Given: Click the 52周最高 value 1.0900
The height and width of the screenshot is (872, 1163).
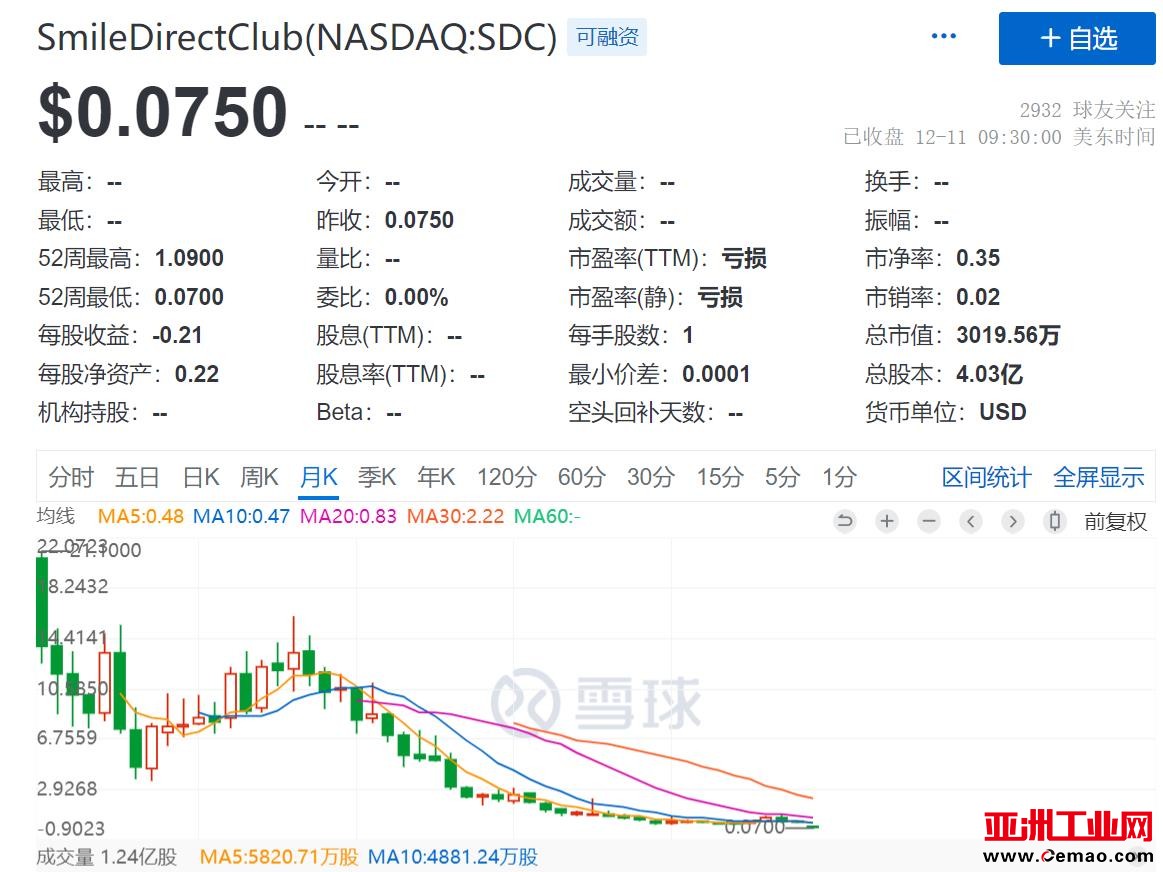Looking at the screenshot, I should click(189, 258).
